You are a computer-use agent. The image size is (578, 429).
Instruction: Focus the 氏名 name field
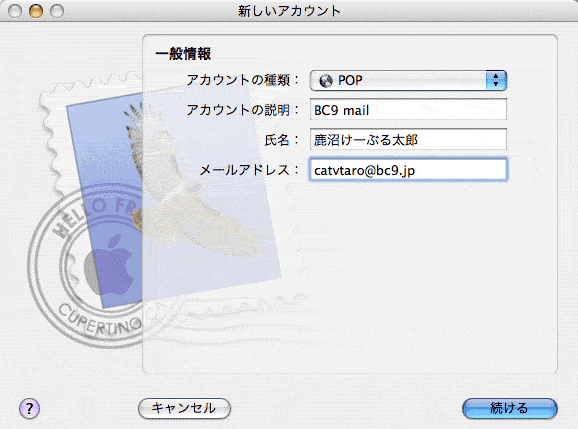(408, 139)
